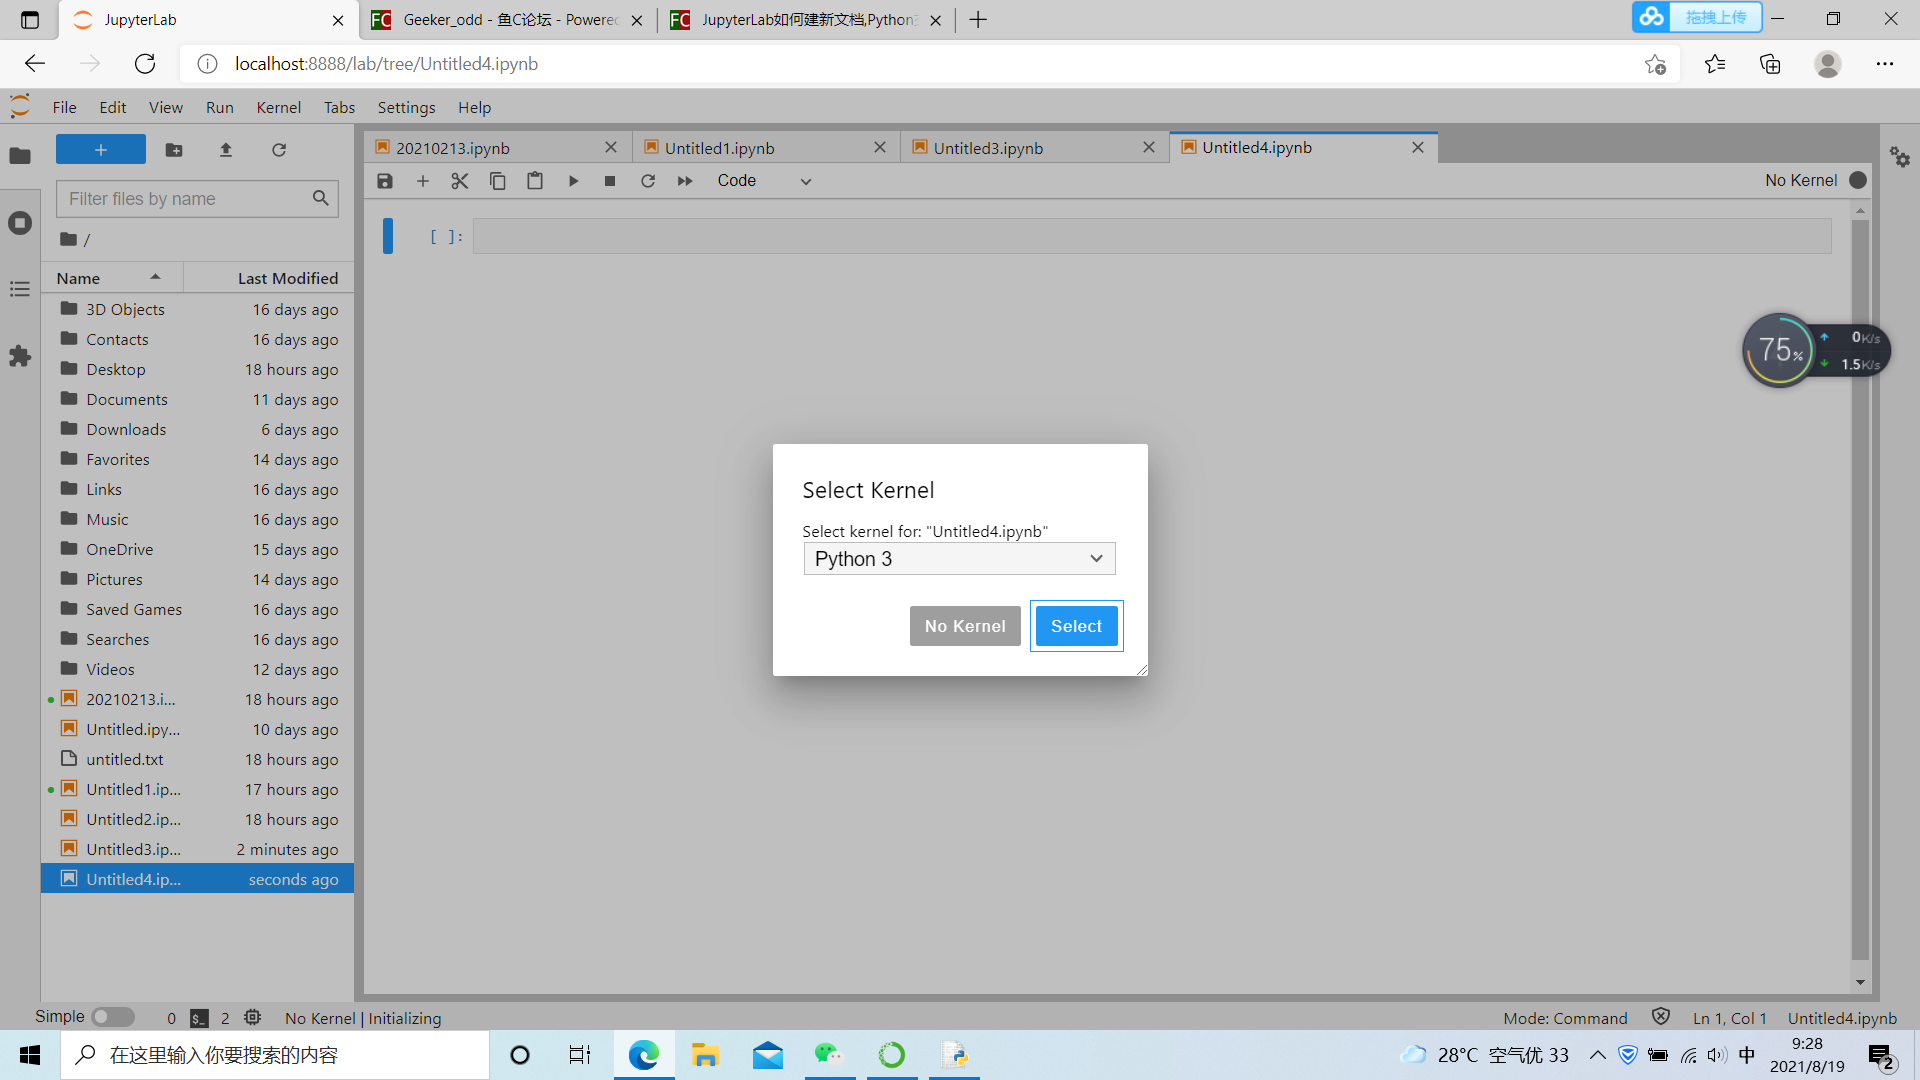Viewport: 1920px width, 1080px height.
Task: Sort files by Name column
Action: (x=112, y=278)
